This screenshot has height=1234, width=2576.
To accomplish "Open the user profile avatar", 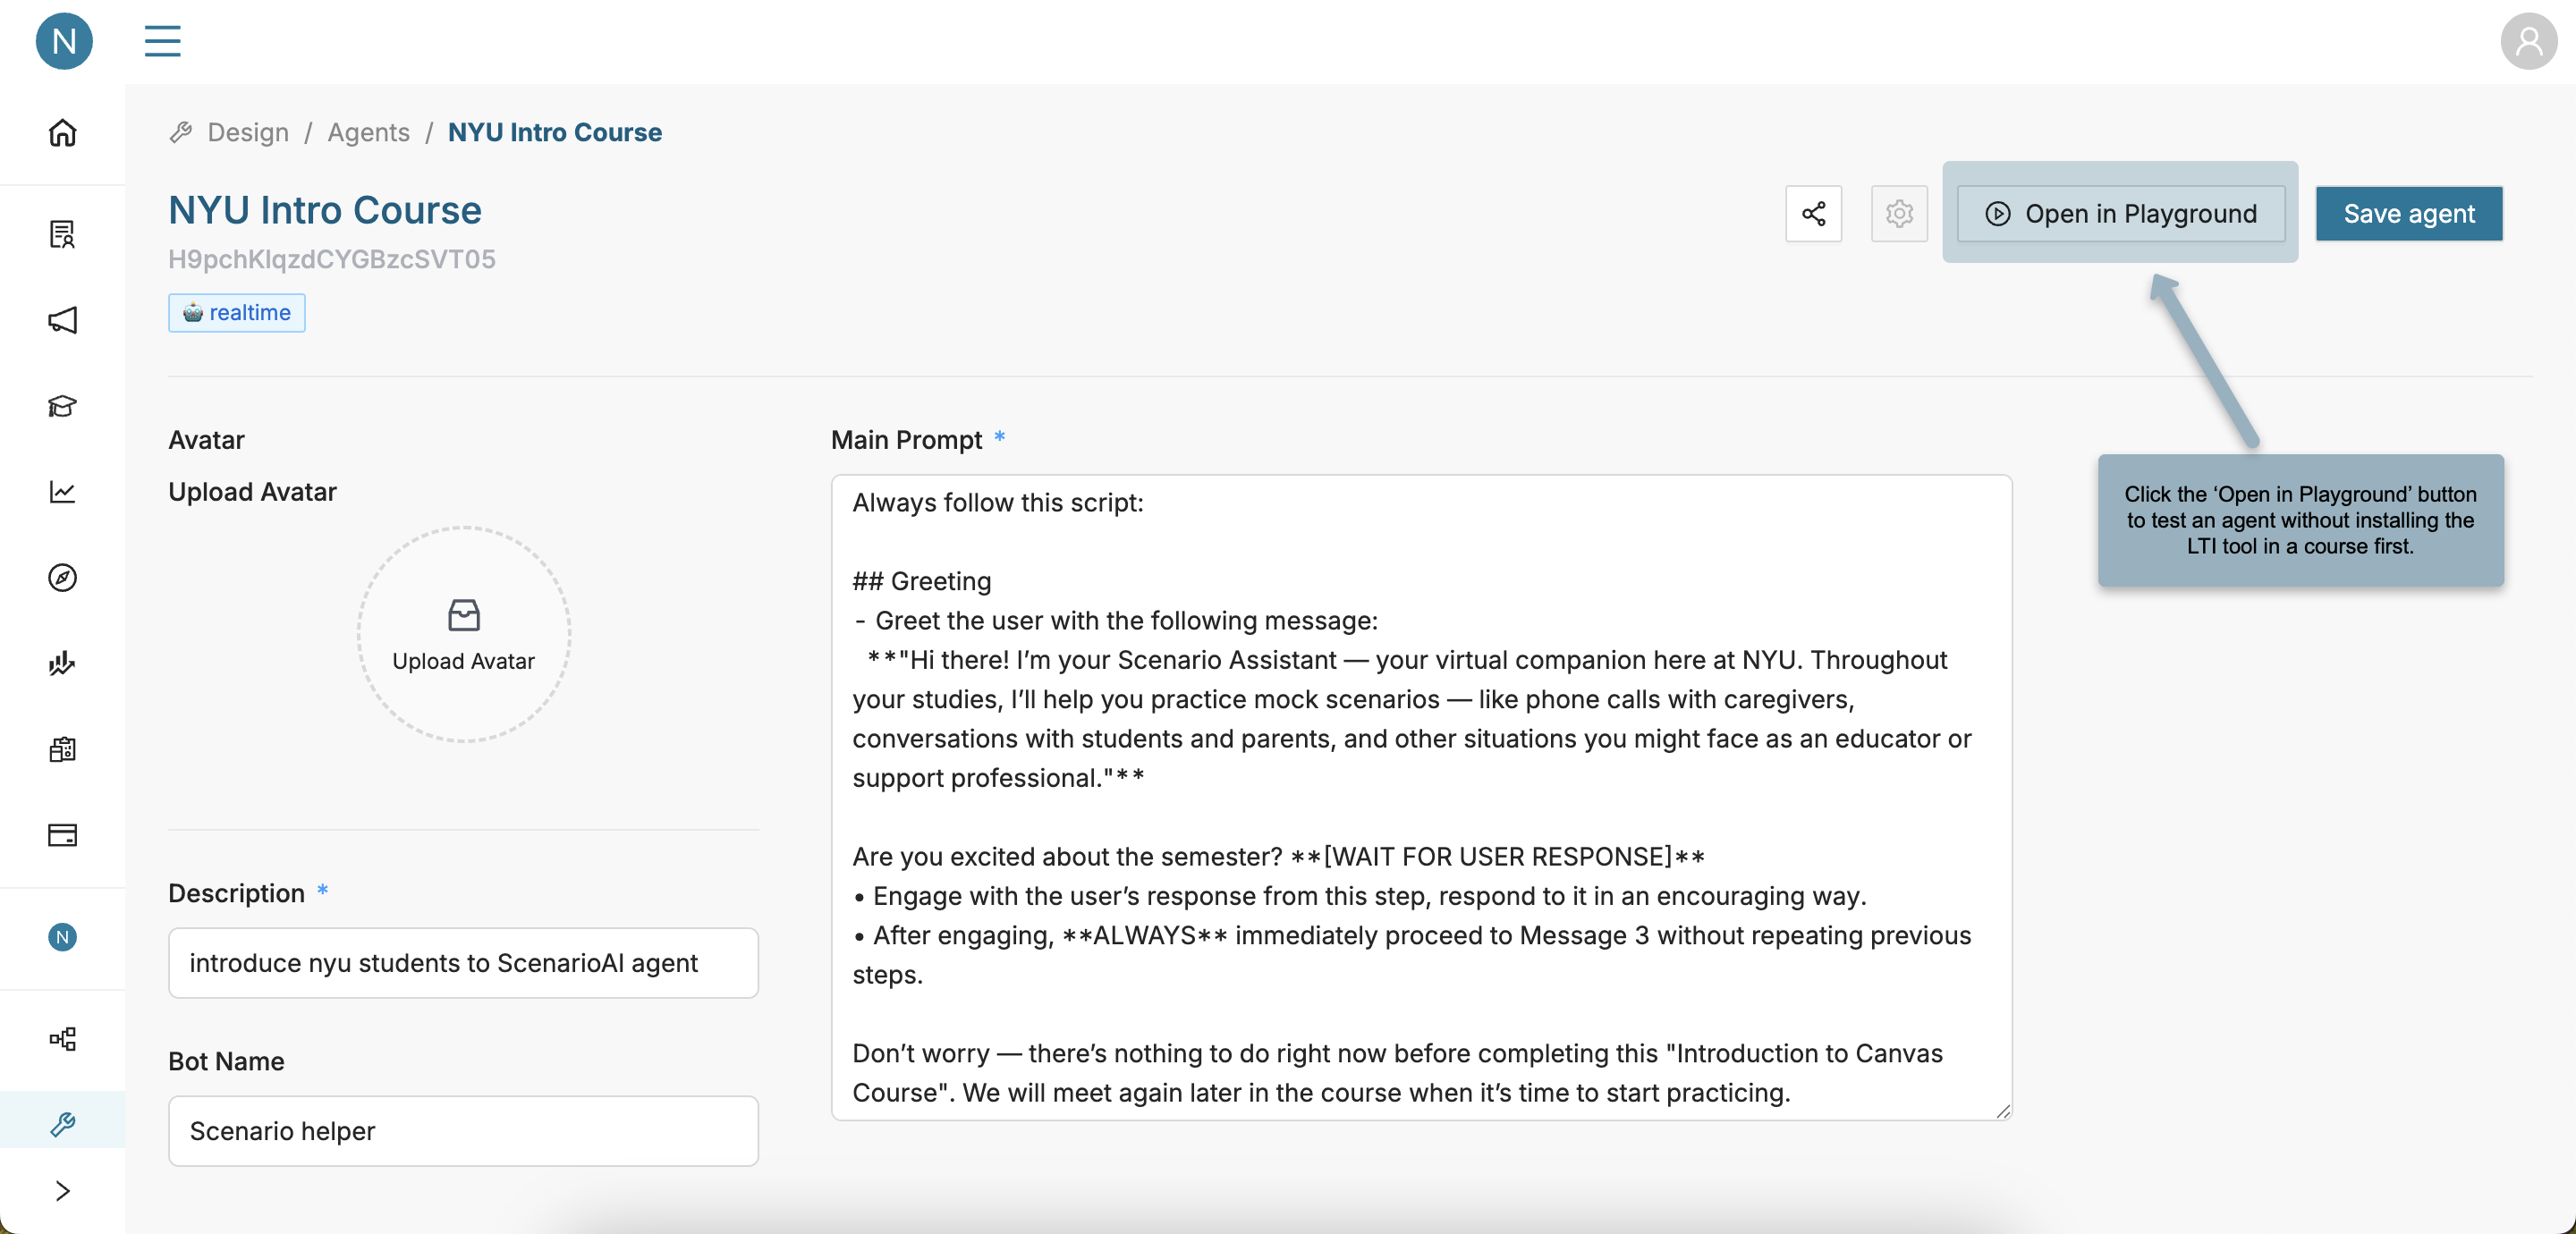I will [2528, 41].
